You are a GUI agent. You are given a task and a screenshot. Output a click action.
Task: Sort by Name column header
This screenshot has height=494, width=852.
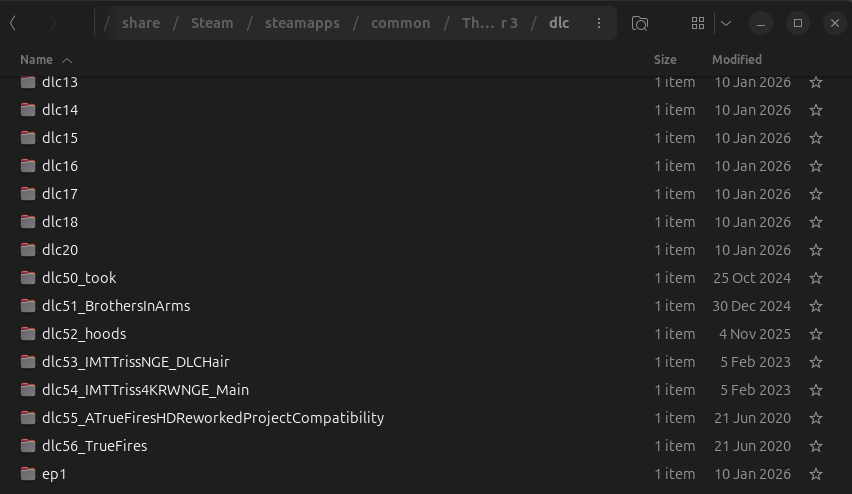click(36, 60)
